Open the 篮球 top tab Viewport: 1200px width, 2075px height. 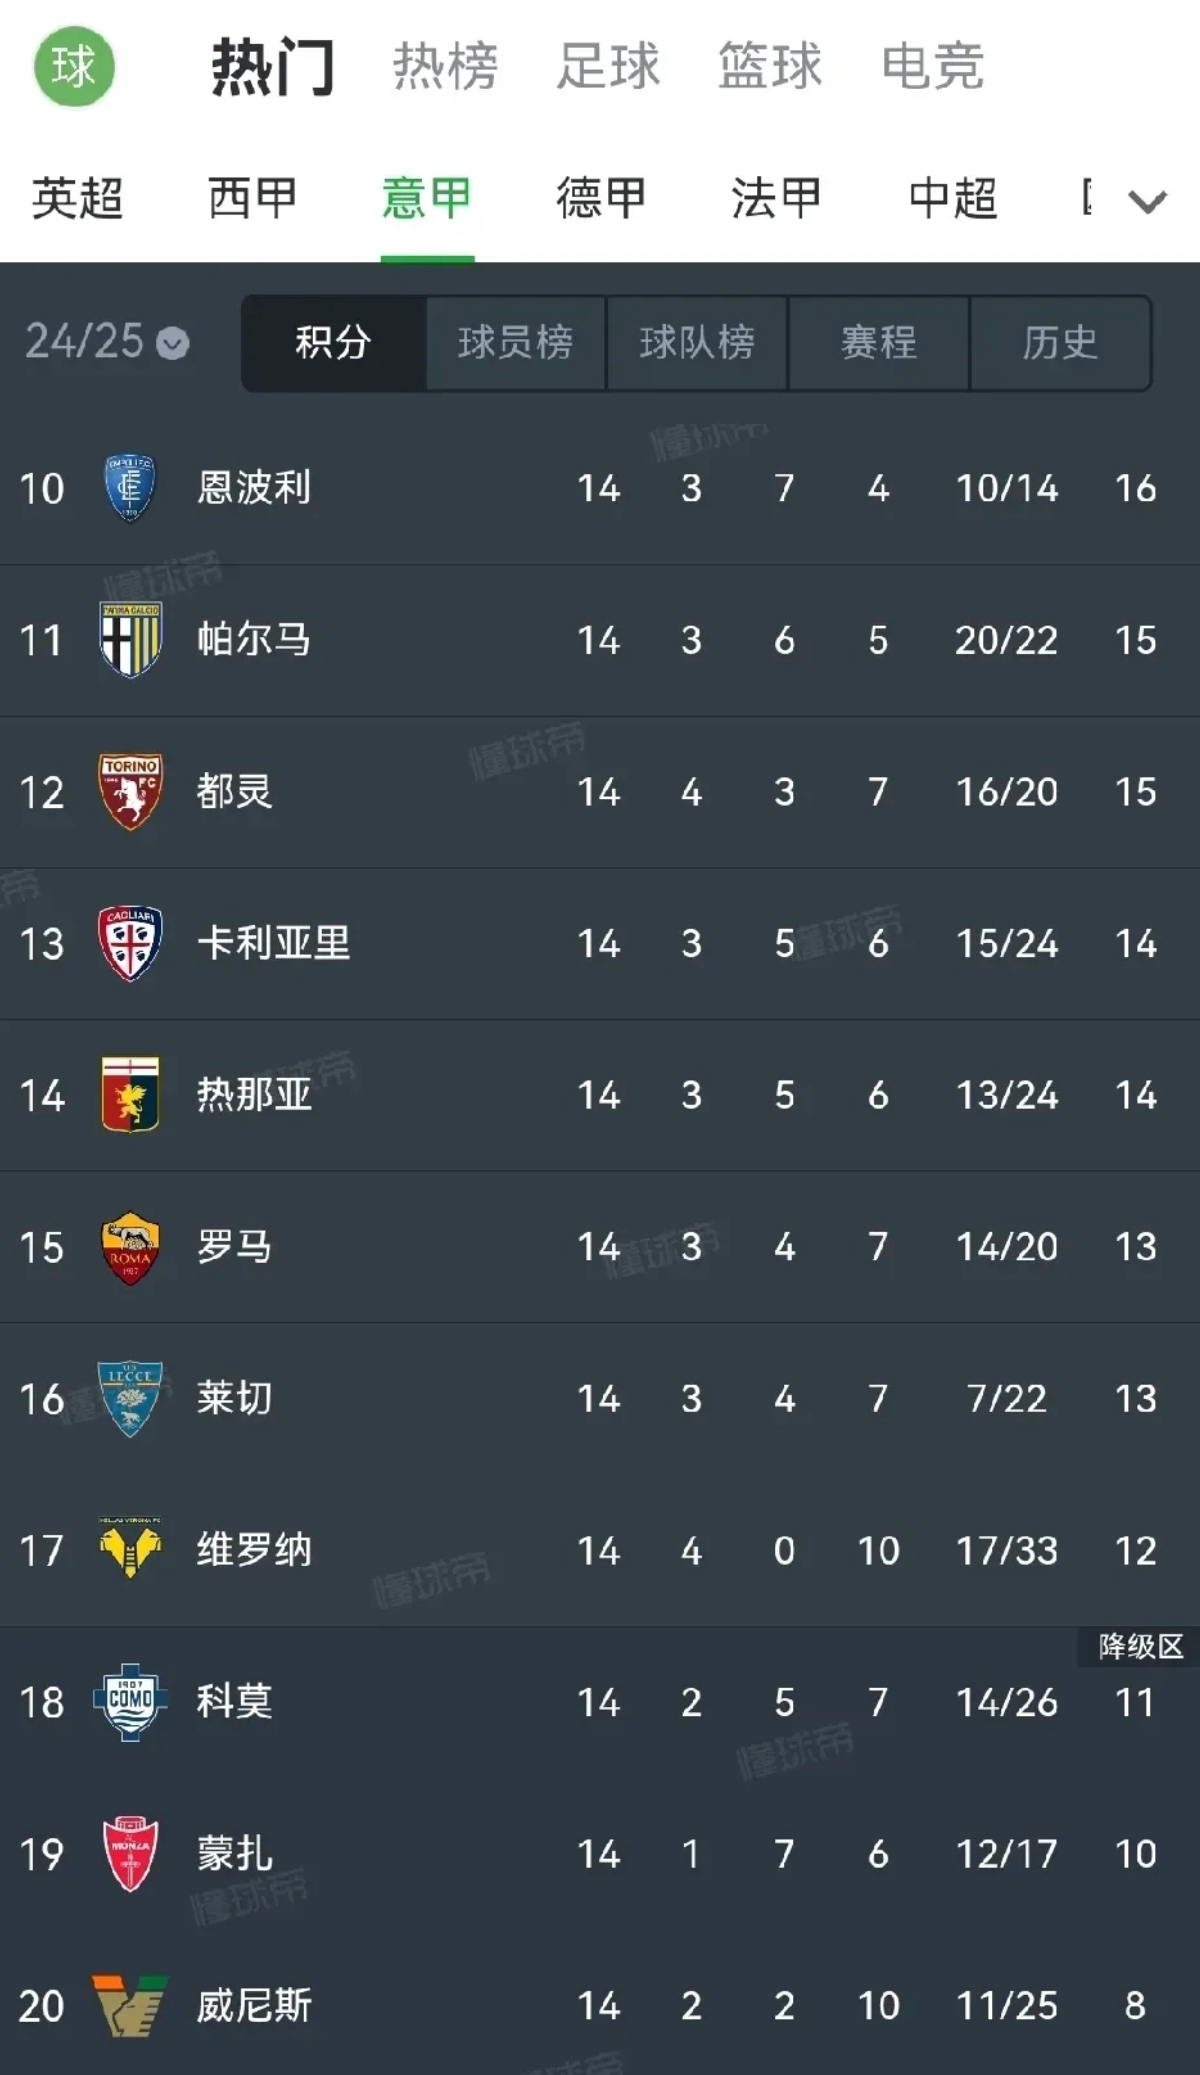tap(769, 67)
